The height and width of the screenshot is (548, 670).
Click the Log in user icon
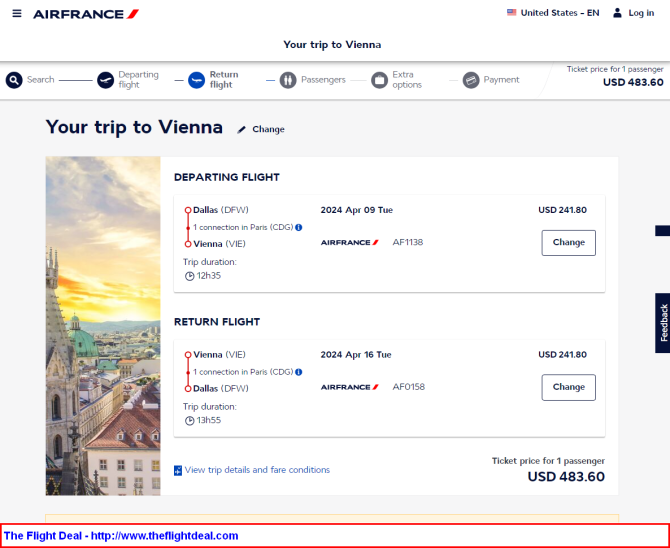click(x=617, y=13)
